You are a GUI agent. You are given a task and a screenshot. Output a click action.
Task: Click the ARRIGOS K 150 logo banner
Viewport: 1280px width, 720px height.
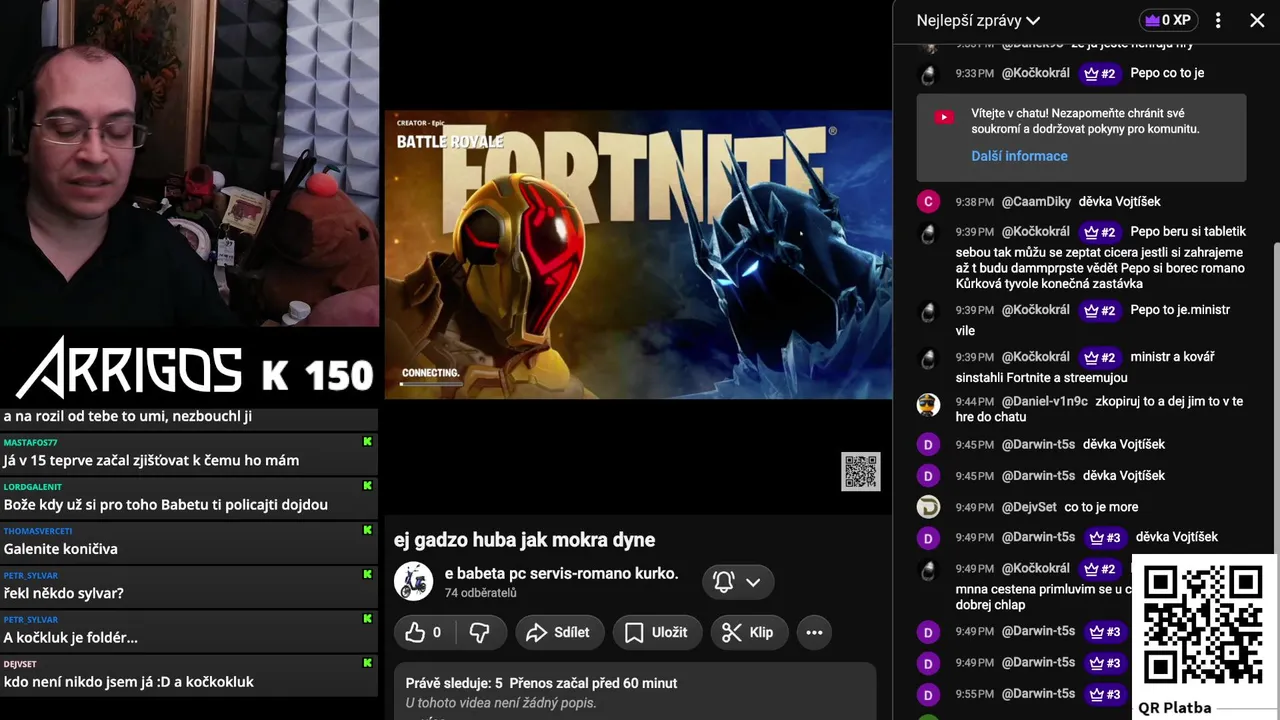click(x=194, y=368)
